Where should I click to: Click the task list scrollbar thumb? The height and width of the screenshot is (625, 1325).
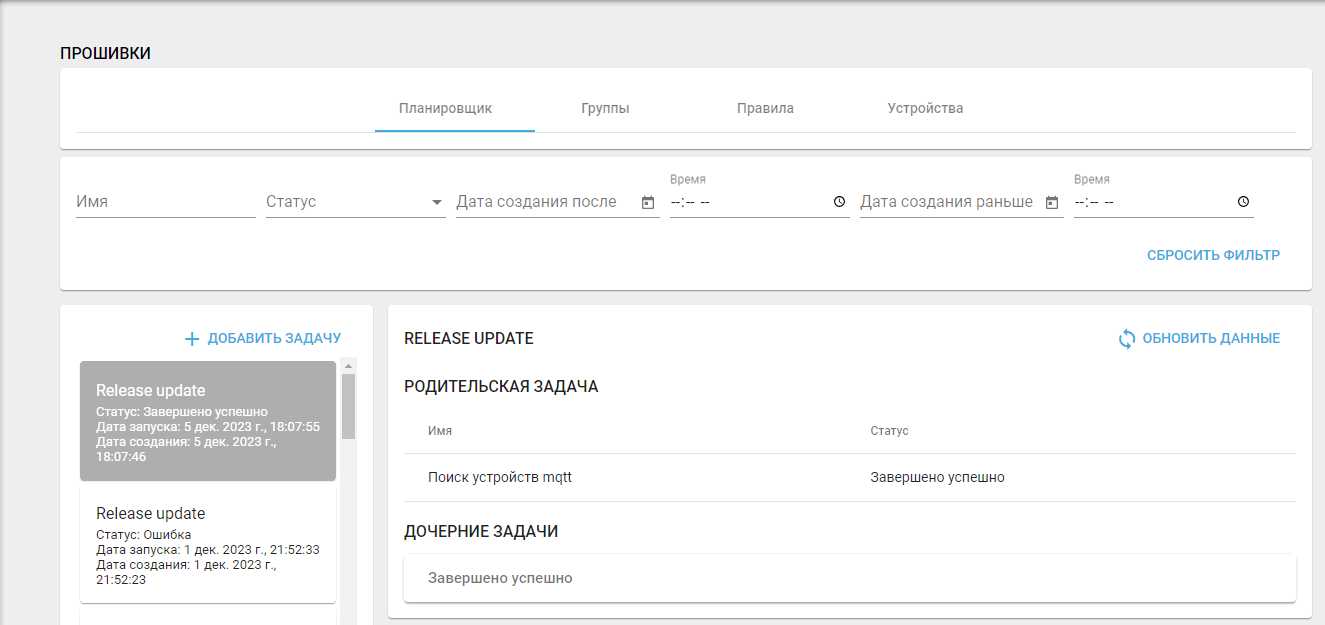click(348, 406)
